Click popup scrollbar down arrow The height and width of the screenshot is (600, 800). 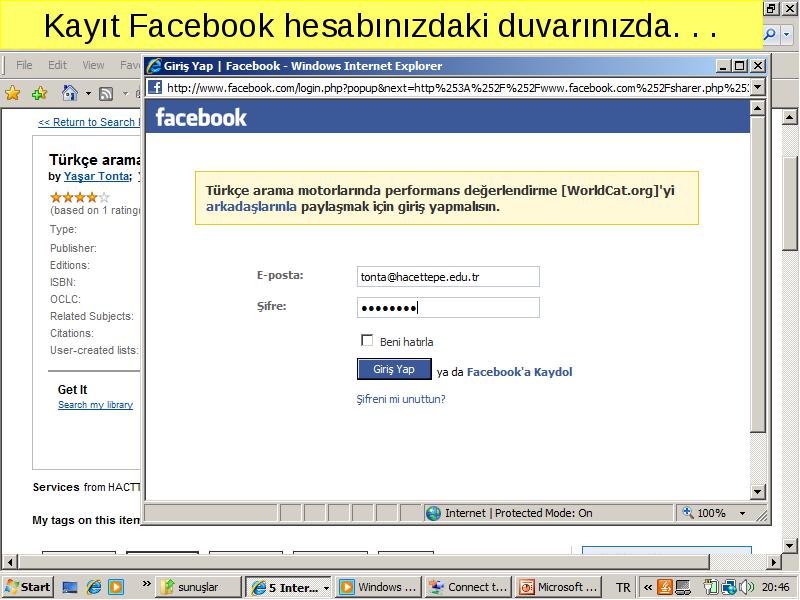[758, 492]
